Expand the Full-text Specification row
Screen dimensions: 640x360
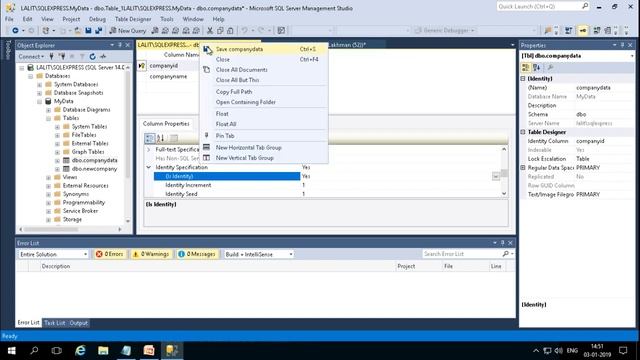(x=149, y=150)
